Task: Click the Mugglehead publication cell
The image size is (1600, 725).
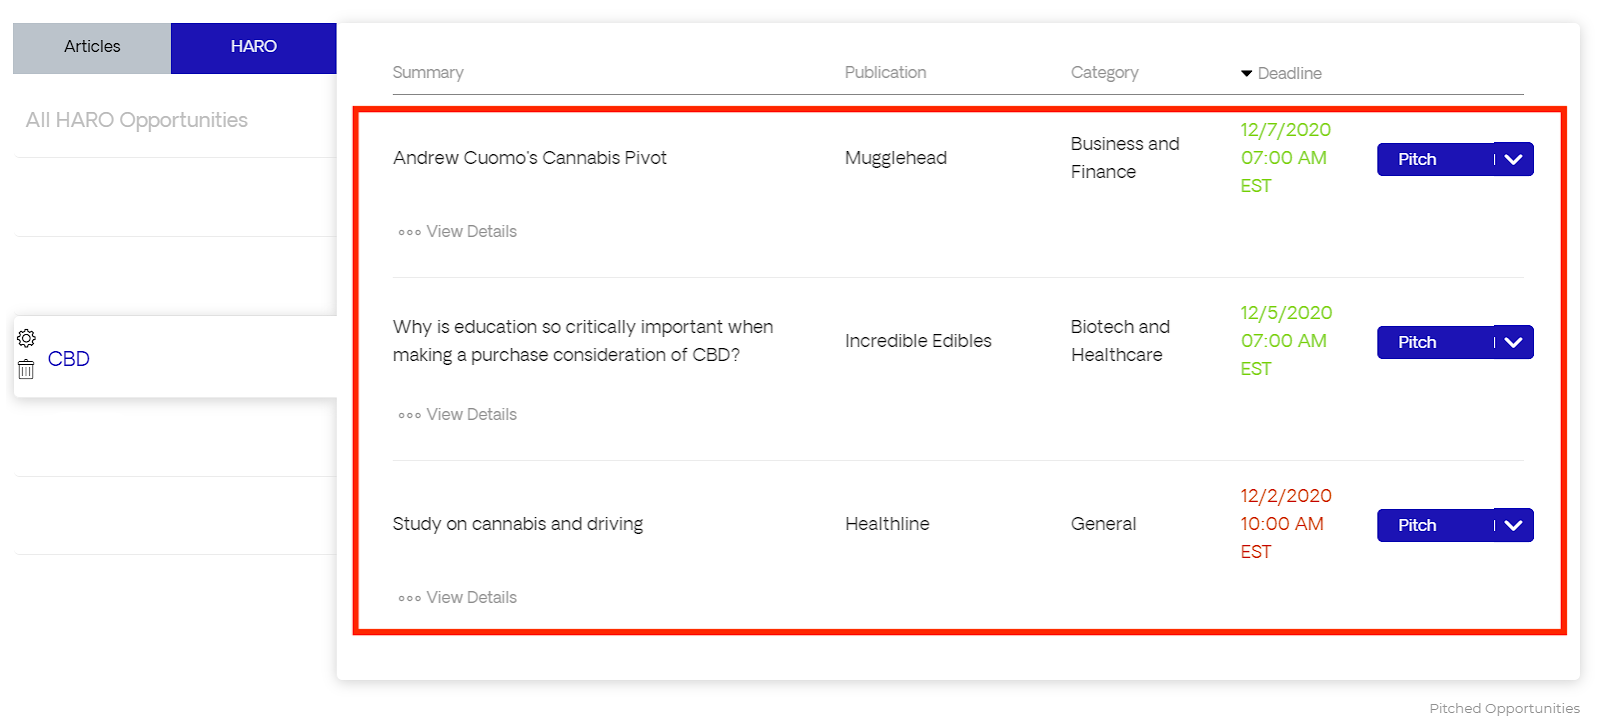Action: [x=896, y=158]
